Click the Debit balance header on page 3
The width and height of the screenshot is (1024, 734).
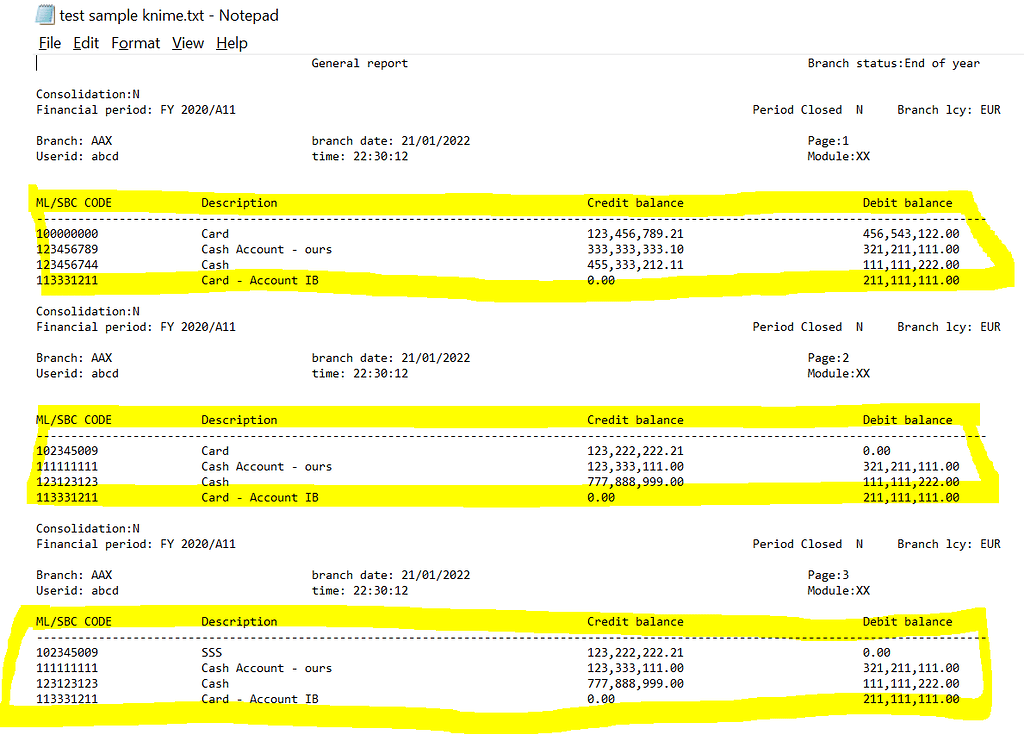point(907,621)
